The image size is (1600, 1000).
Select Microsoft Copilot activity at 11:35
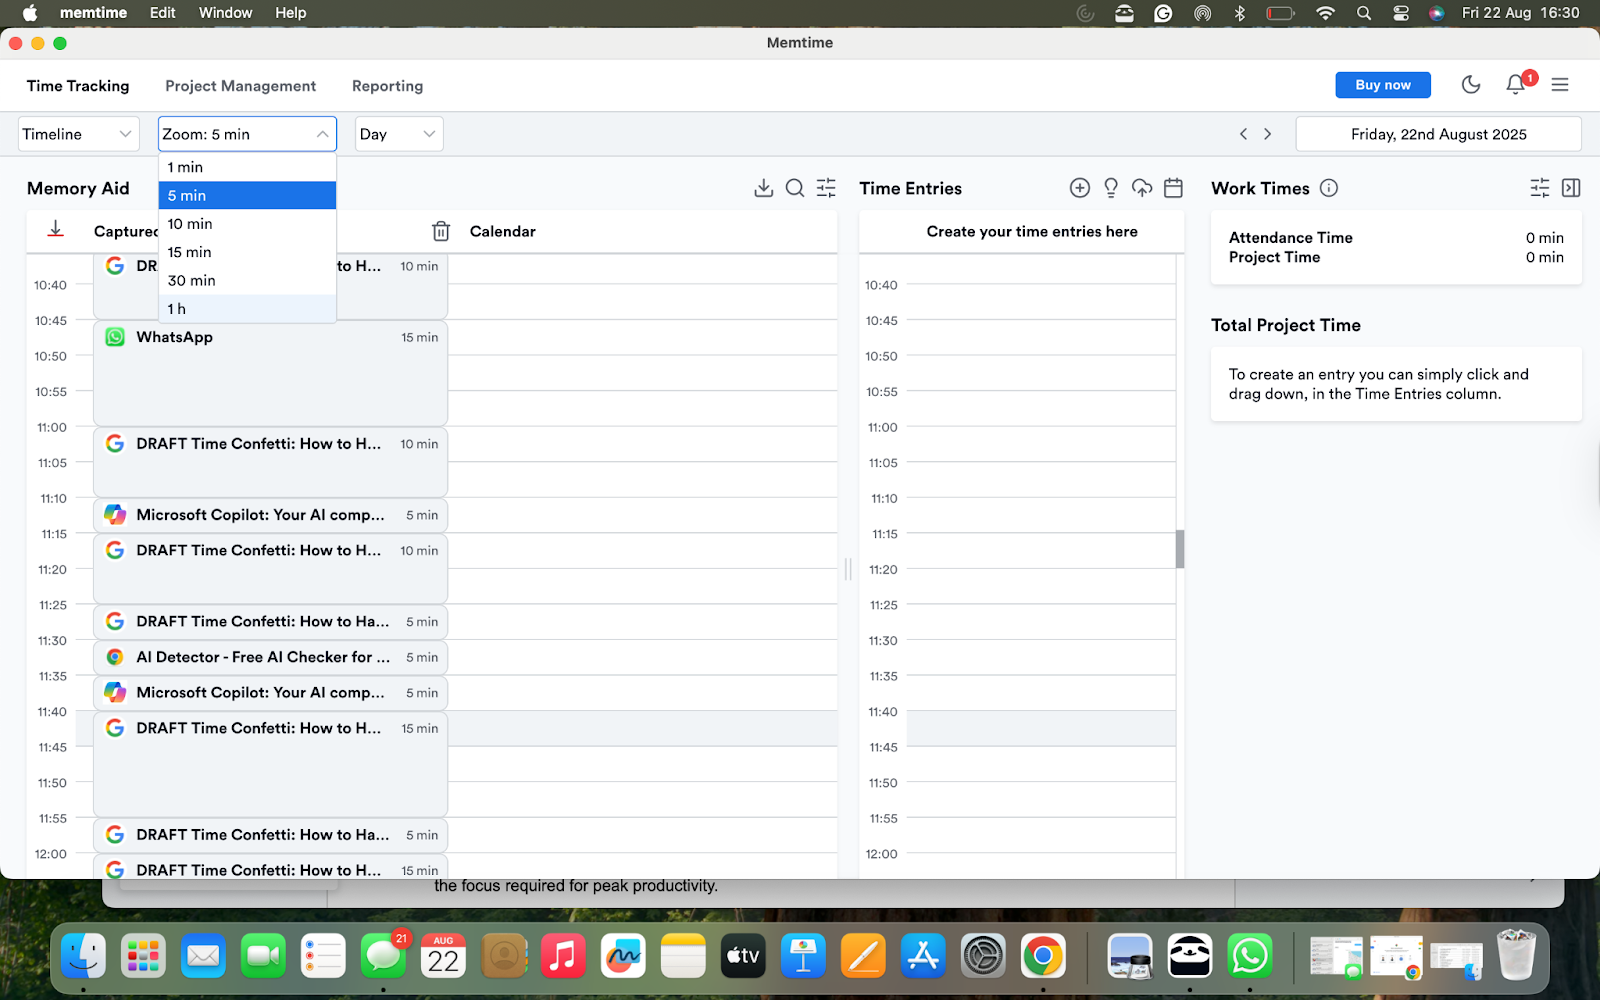tap(270, 693)
